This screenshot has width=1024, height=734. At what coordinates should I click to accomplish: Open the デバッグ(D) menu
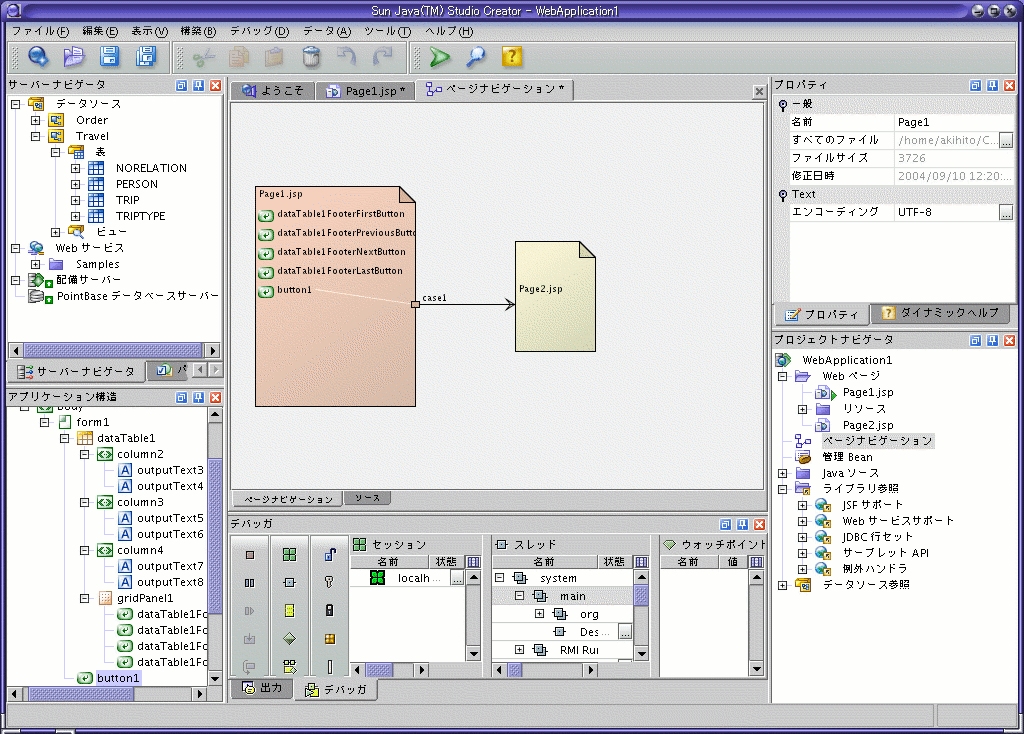[259, 31]
